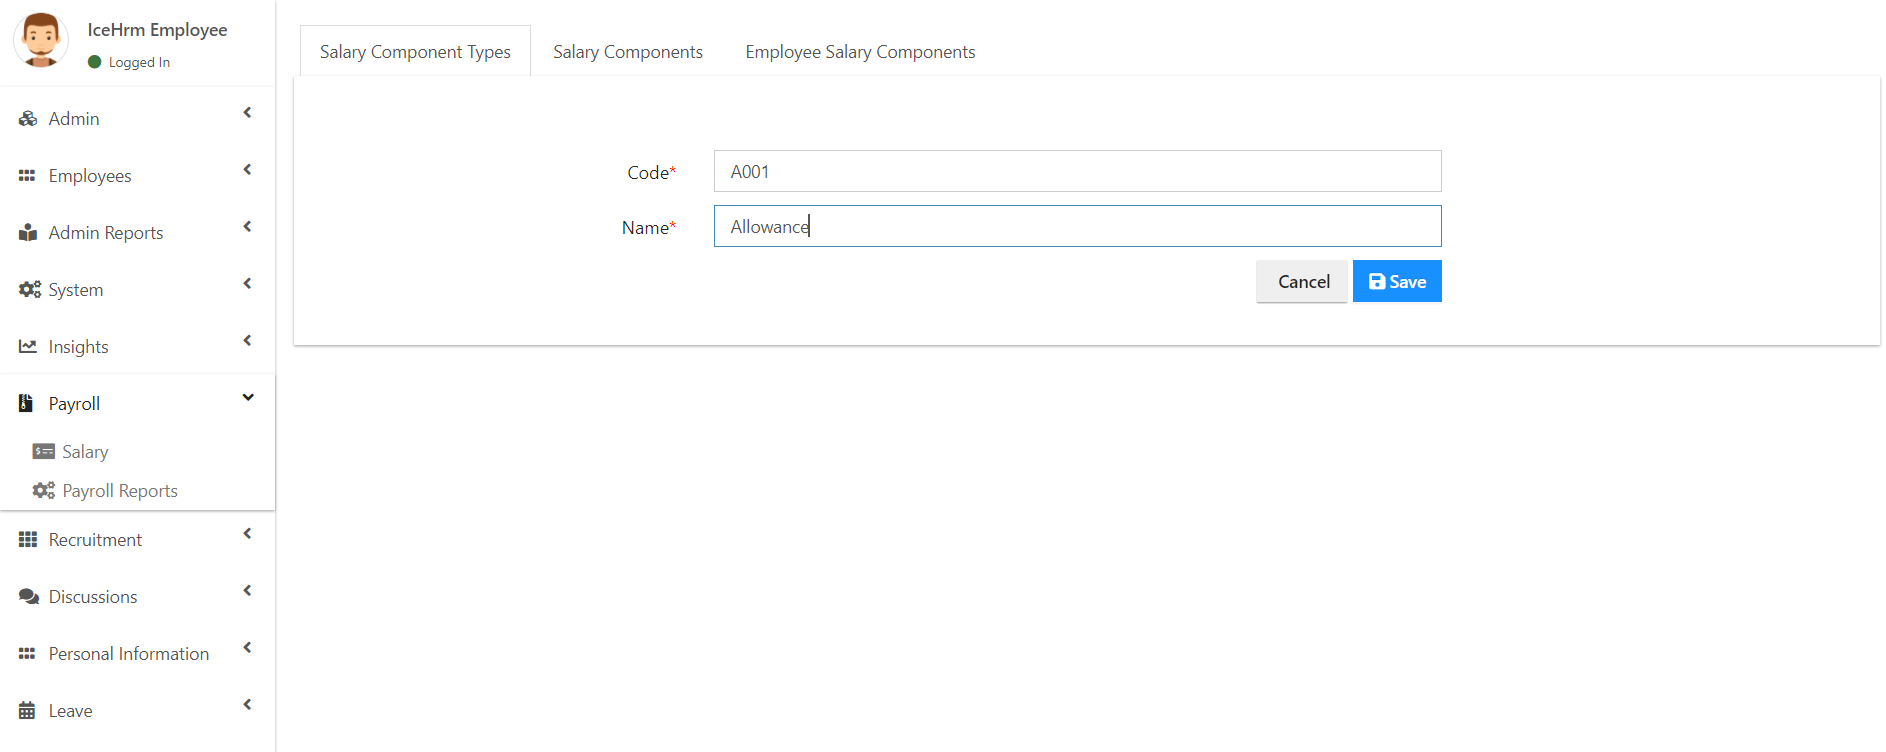Image resolution: width=1886 pixels, height=752 pixels.
Task: Expand the Leave menu chevron
Action: pos(247,705)
